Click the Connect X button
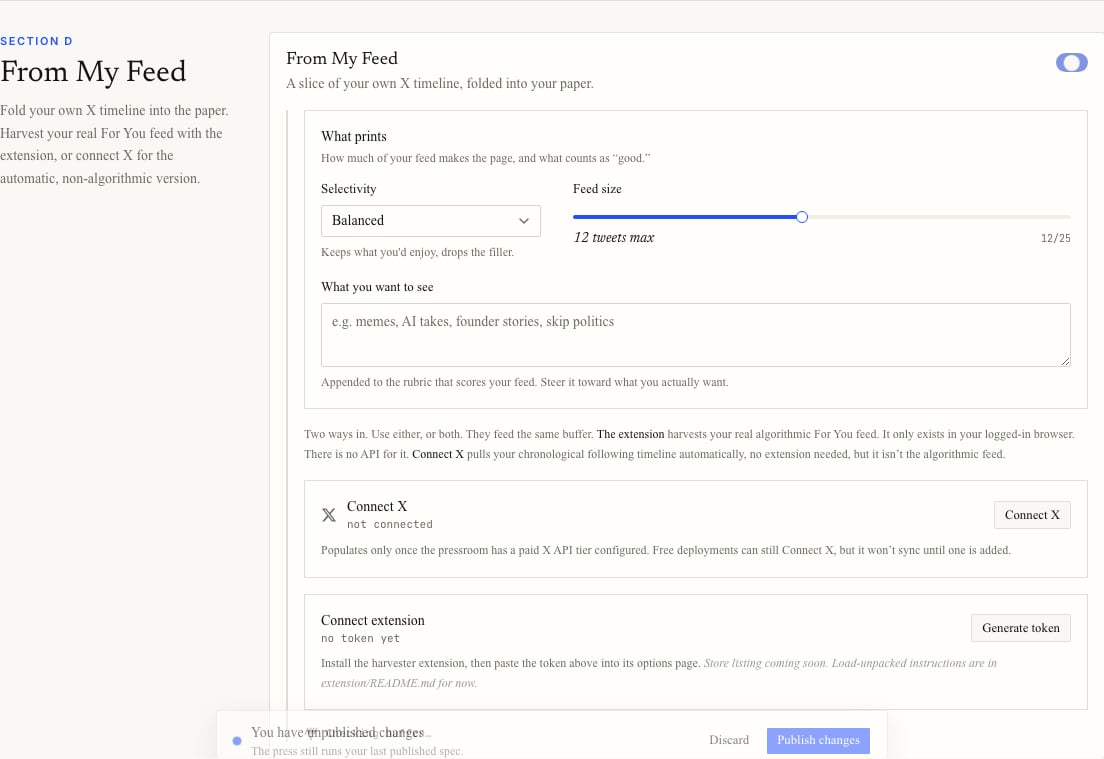The width and height of the screenshot is (1104, 759). coord(1031,515)
